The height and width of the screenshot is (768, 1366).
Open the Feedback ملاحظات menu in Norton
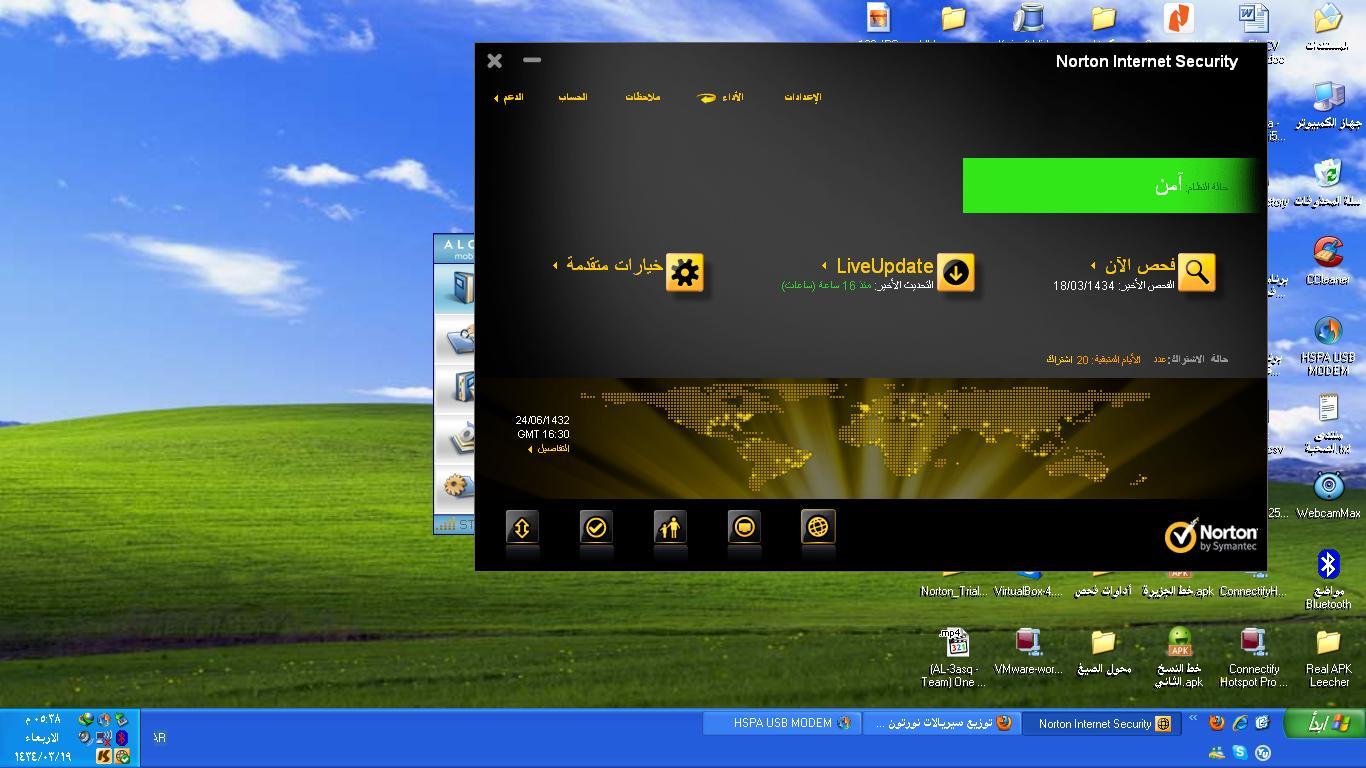(643, 97)
